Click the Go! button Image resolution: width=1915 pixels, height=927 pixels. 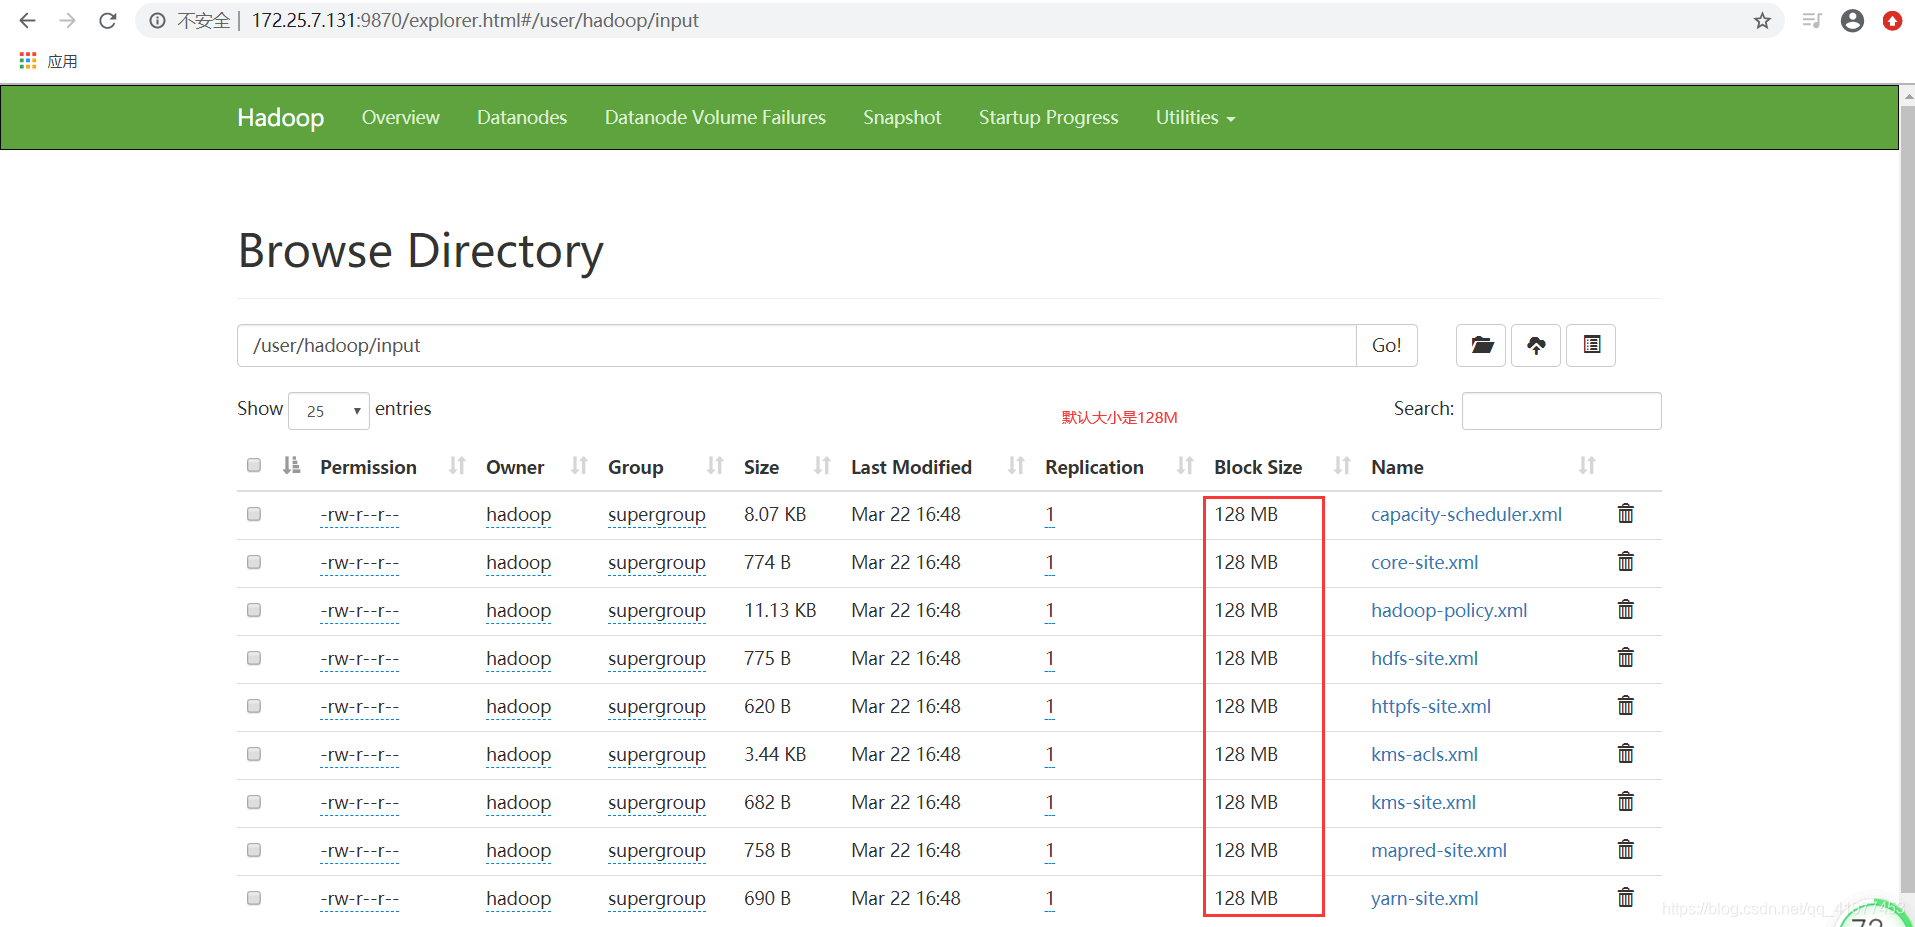click(x=1386, y=345)
